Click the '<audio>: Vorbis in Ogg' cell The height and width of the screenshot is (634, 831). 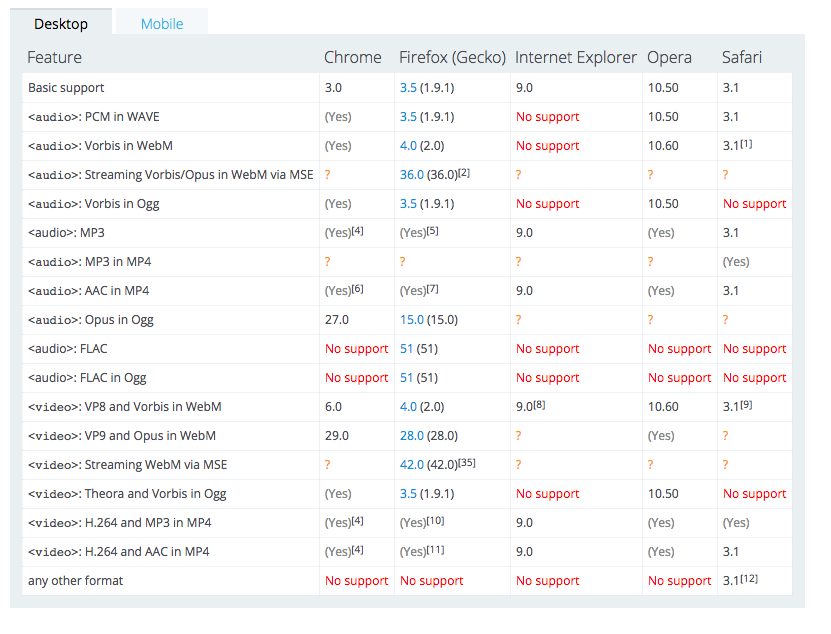[171, 204]
